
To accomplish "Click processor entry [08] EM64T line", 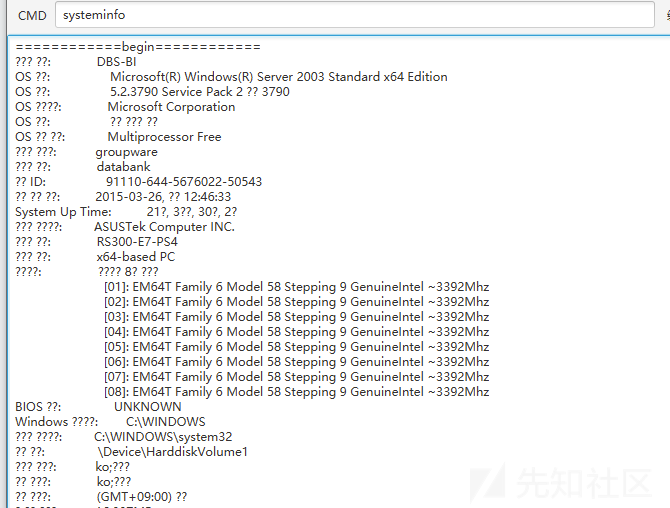I will pos(297,392).
